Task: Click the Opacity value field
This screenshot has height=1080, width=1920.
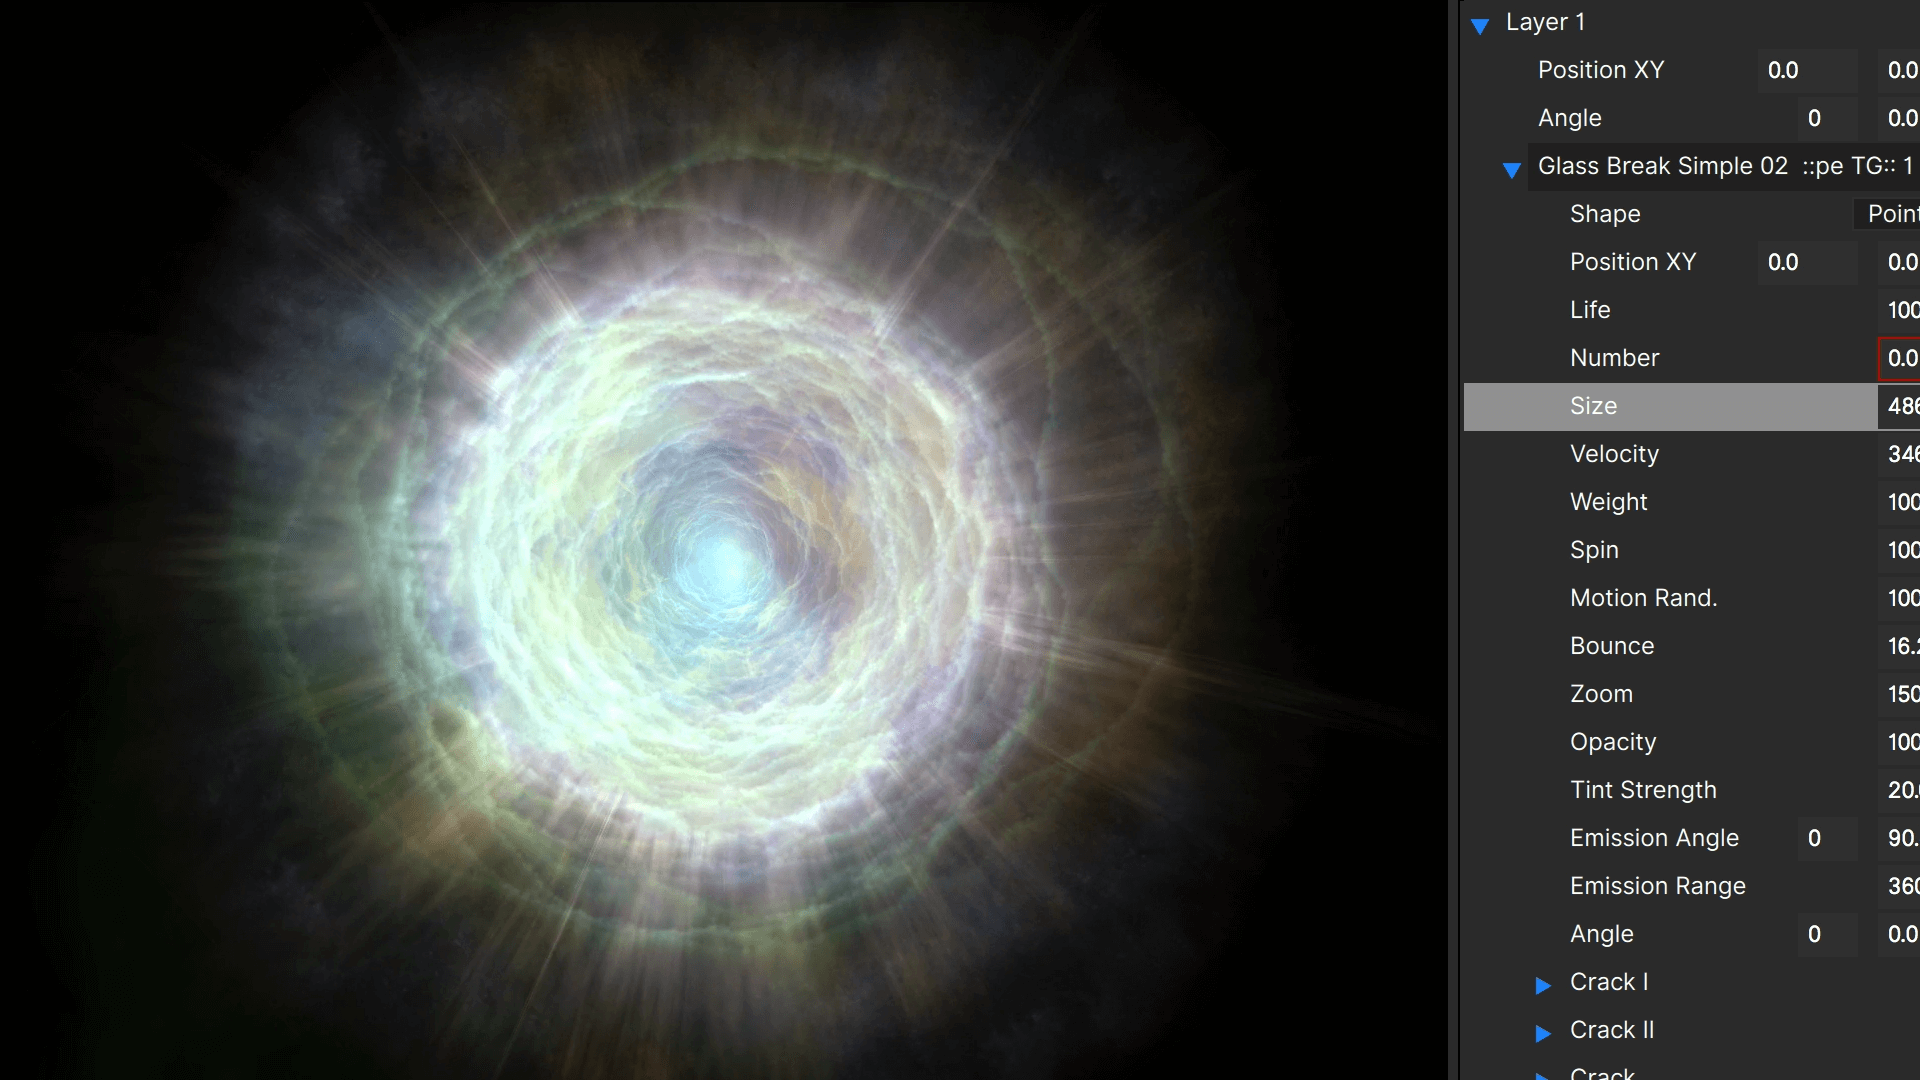Action: click(x=1899, y=742)
